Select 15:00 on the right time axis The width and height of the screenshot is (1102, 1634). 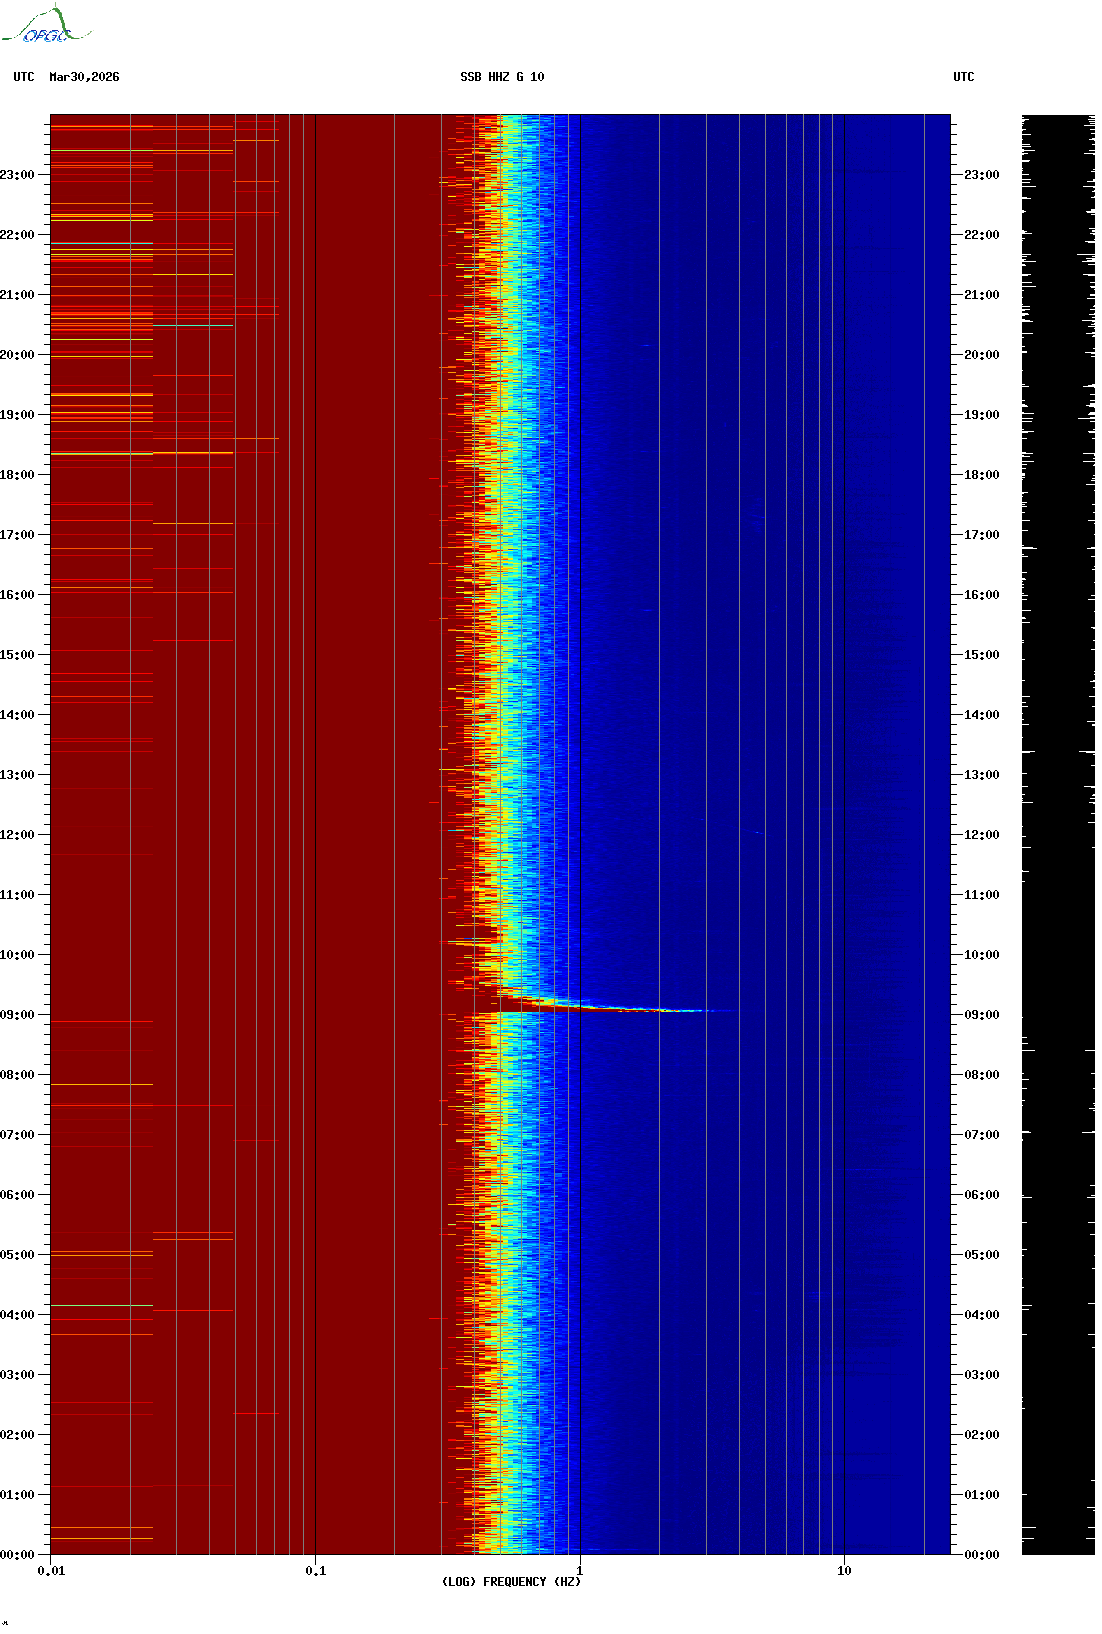click(x=982, y=655)
